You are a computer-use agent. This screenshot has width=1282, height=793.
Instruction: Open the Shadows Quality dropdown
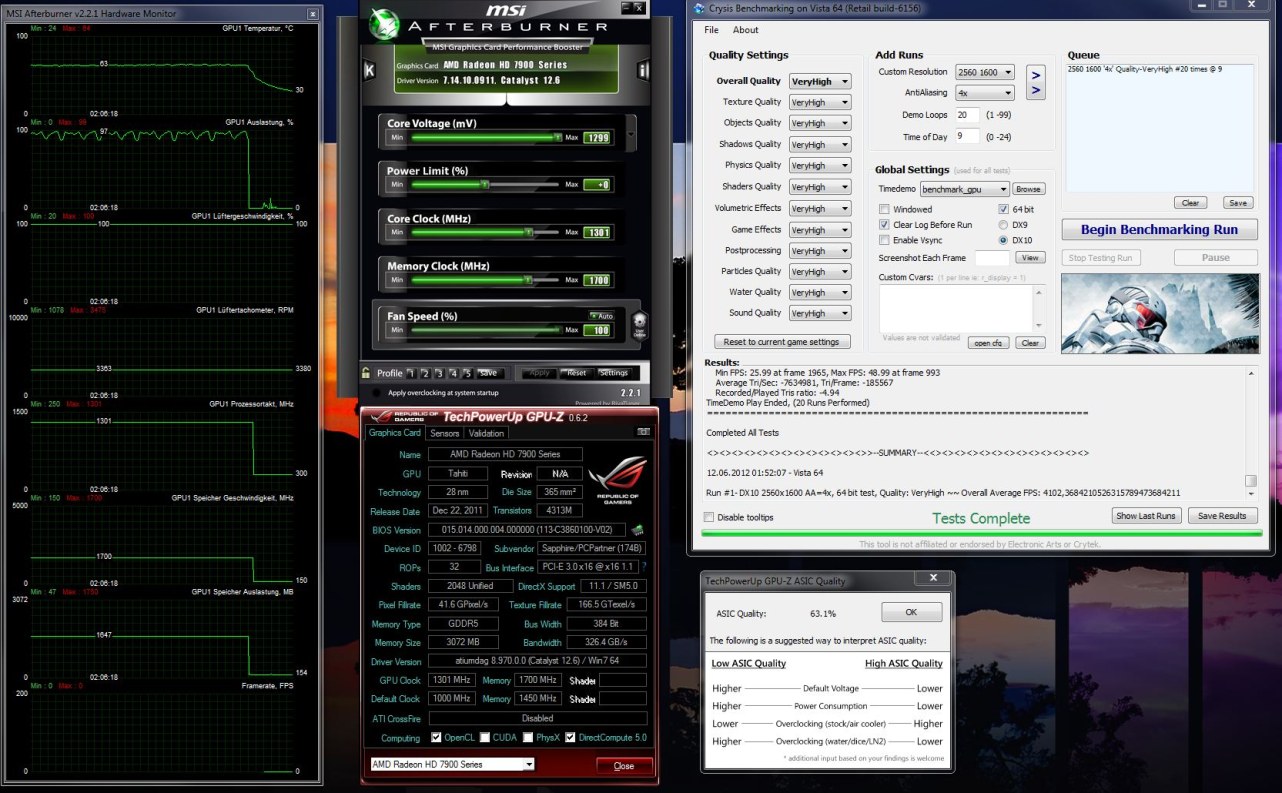819,145
